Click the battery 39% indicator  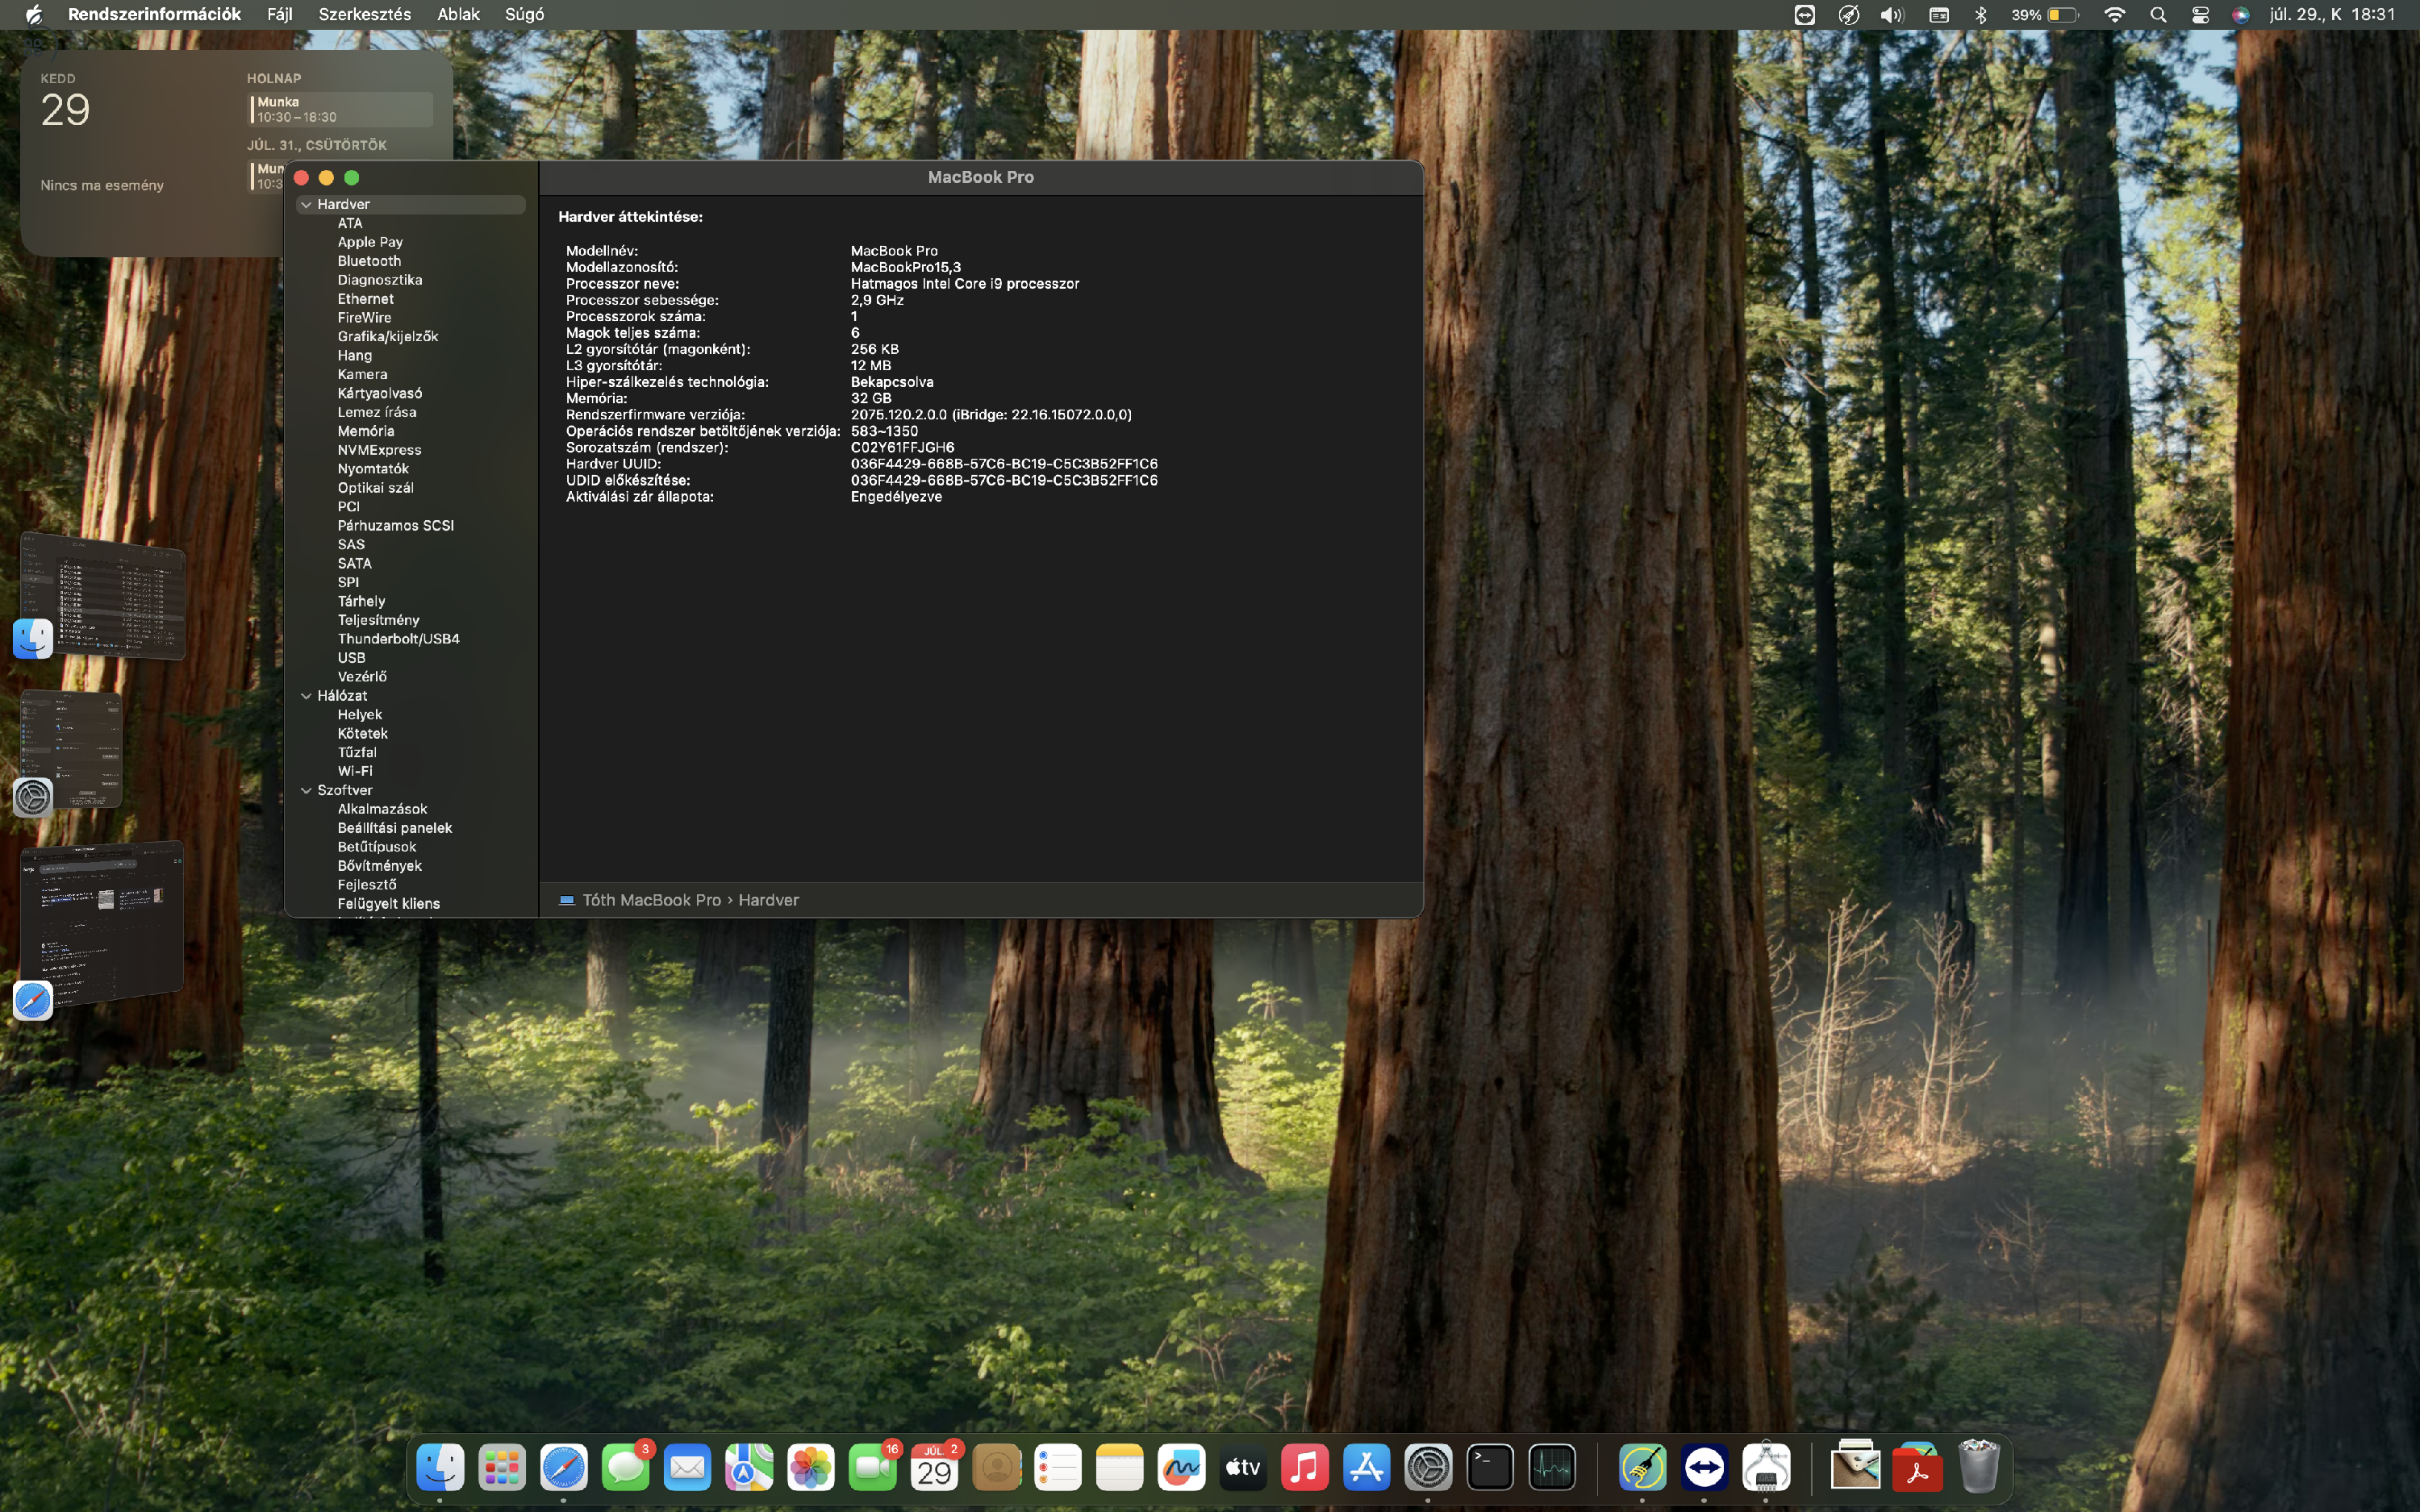click(x=2045, y=15)
